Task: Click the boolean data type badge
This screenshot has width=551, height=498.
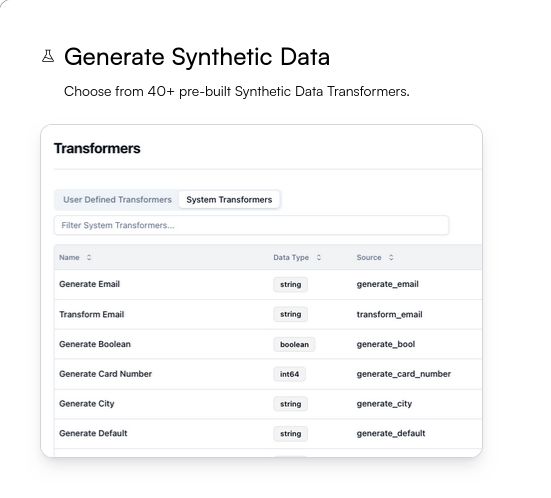Action: (294, 344)
